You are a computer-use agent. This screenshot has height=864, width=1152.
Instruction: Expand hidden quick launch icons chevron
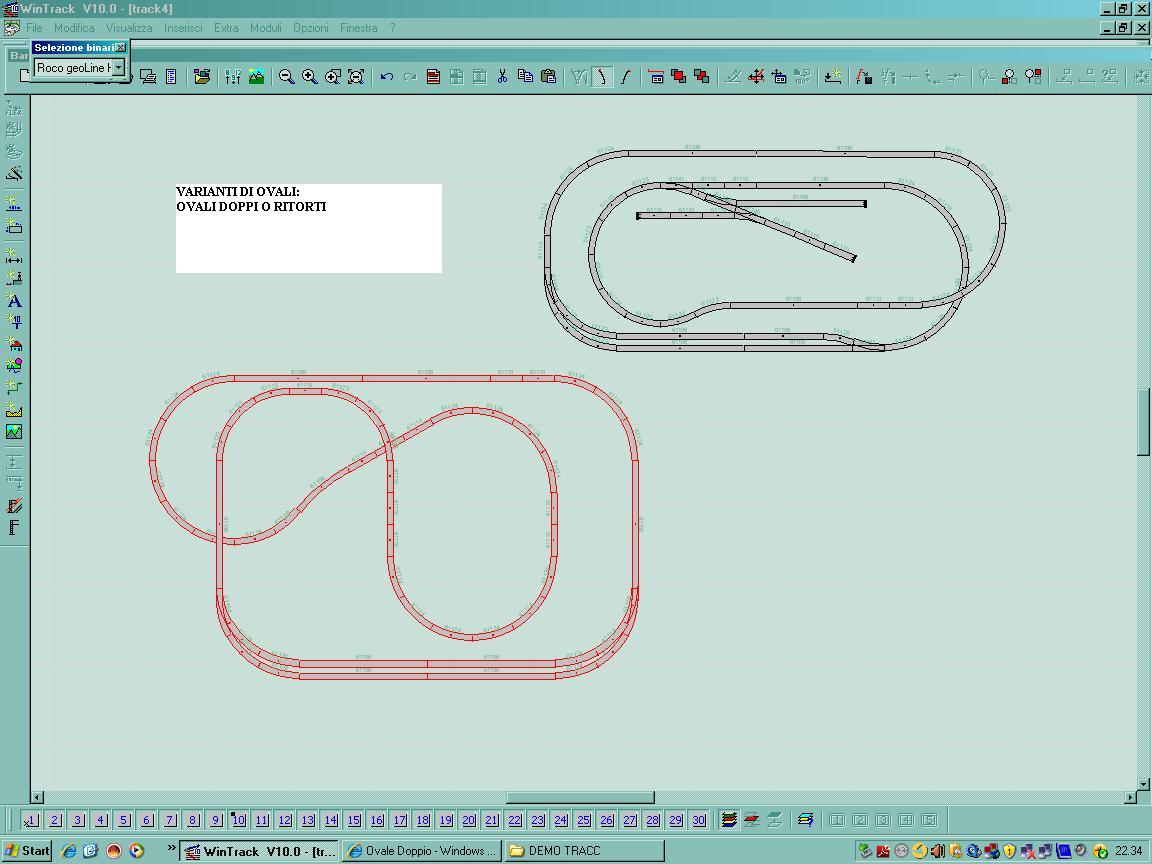[171, 849]
